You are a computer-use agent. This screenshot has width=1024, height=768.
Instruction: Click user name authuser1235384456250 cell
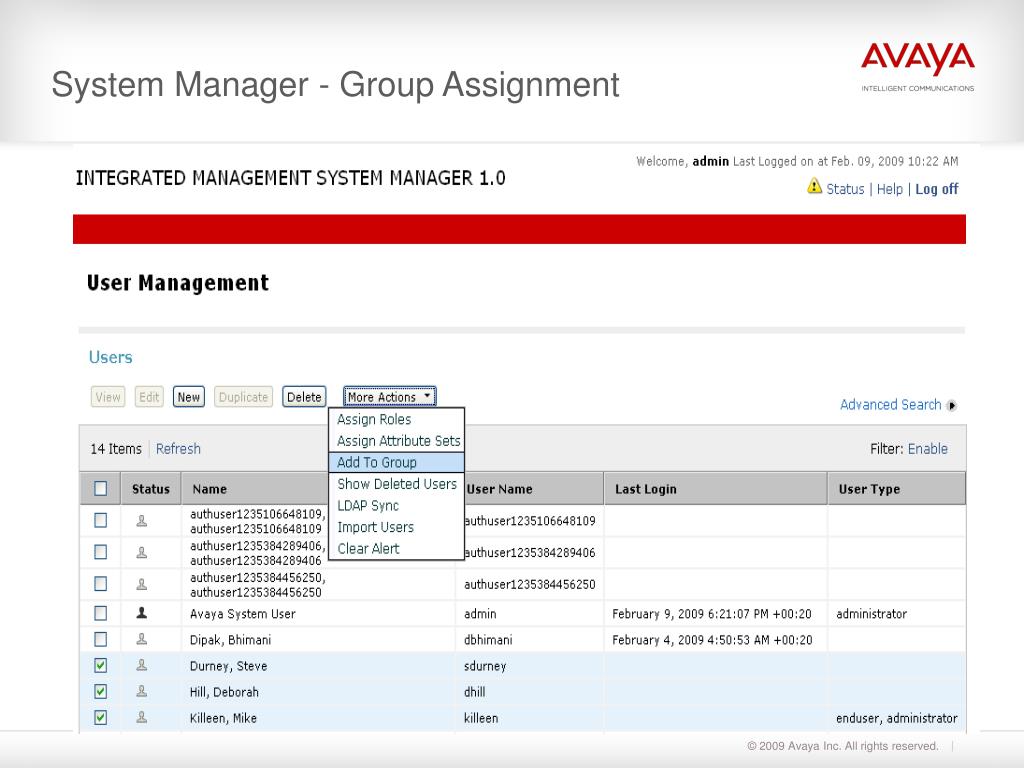point(530,584)
